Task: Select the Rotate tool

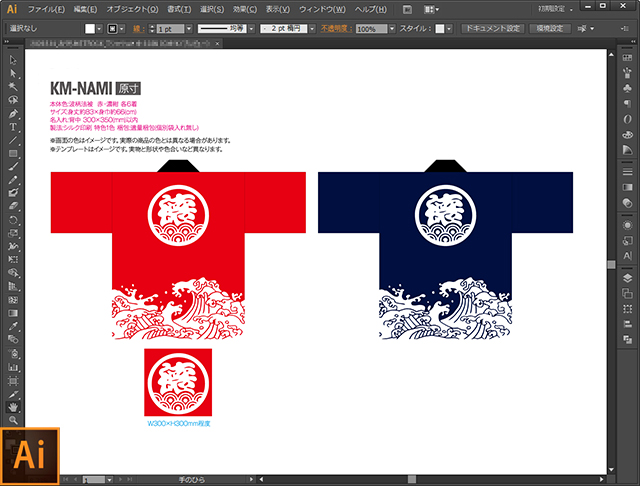Action: point(14,219)
